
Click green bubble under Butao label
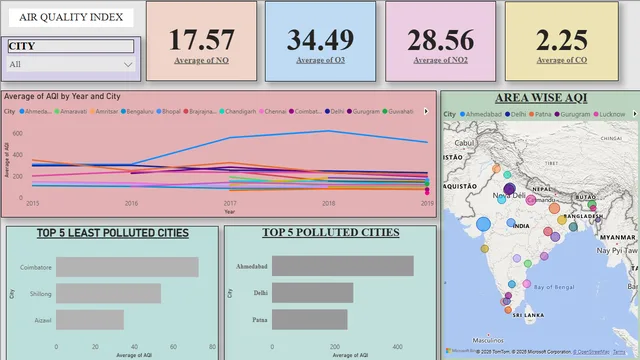tap(592, 204)
